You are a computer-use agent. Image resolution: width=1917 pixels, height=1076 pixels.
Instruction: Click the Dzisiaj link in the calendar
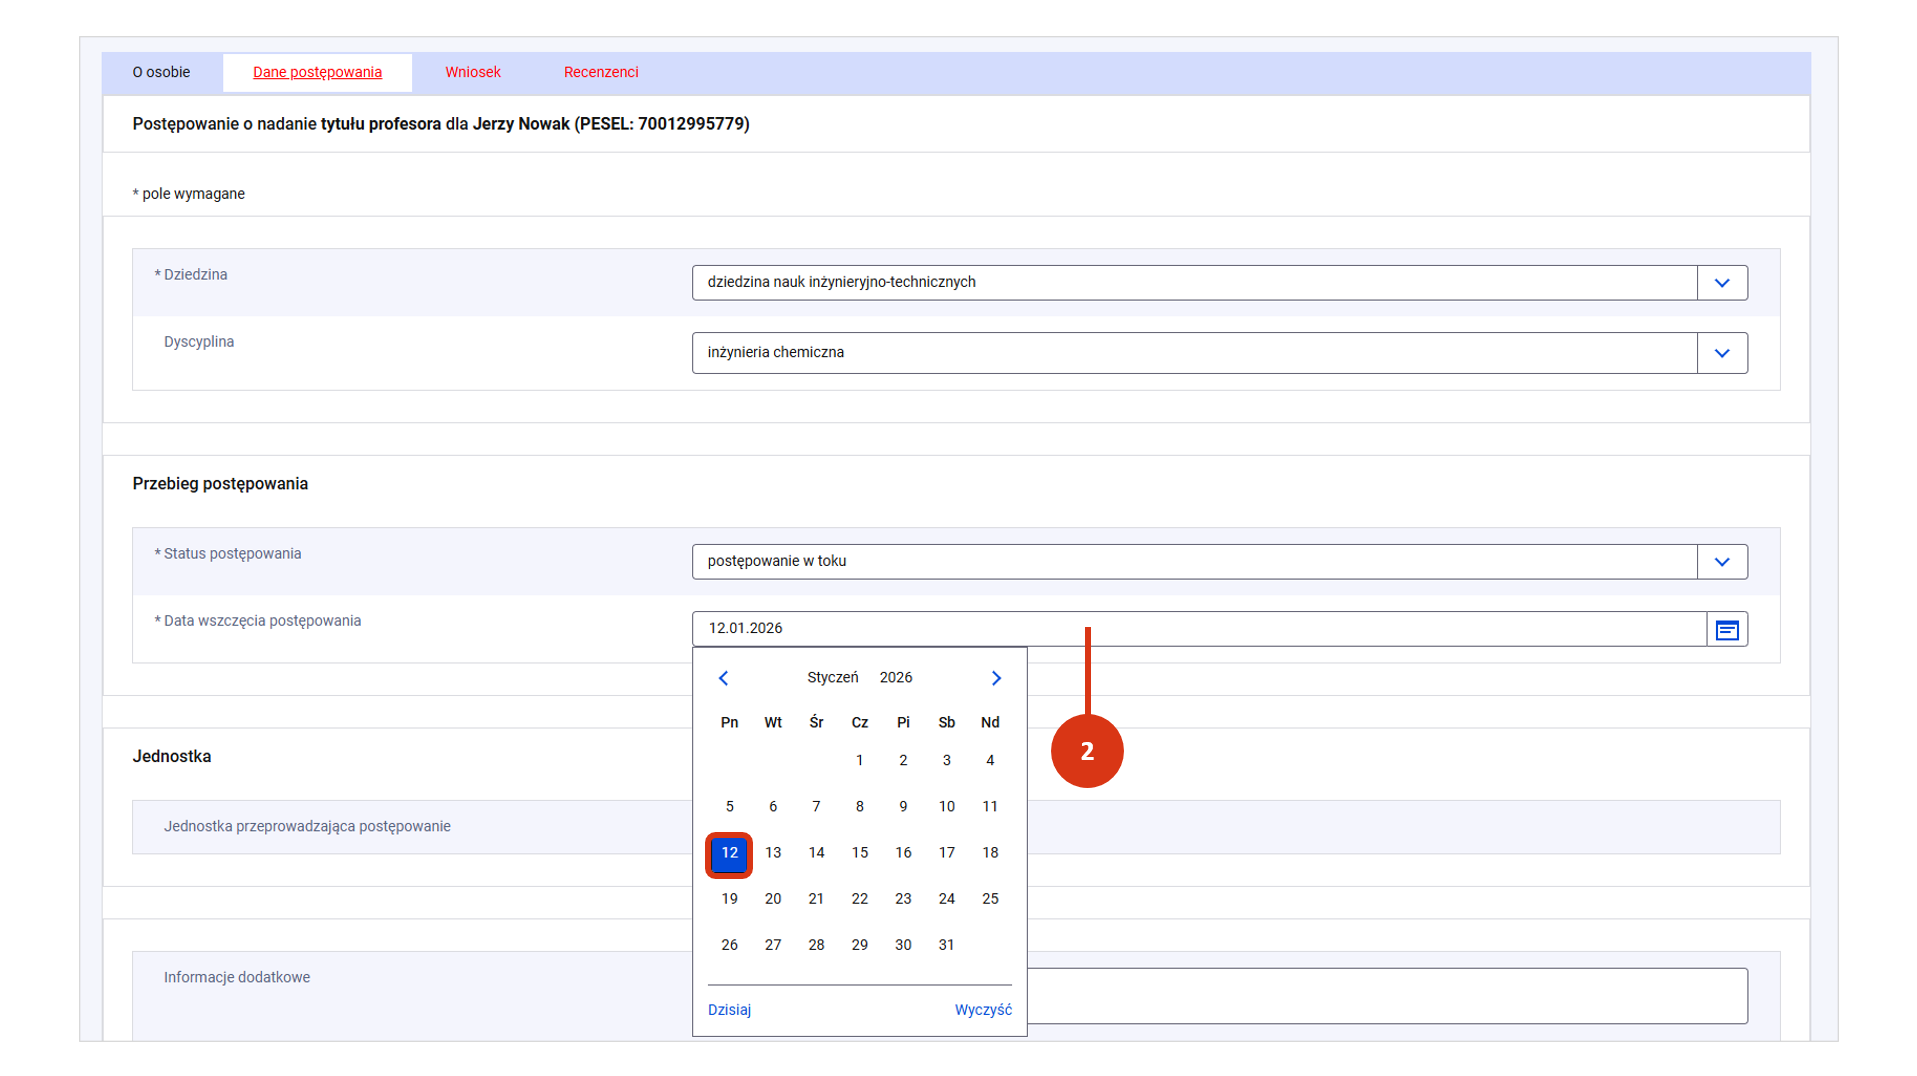pyautogui.click(x=729, y=1010)
